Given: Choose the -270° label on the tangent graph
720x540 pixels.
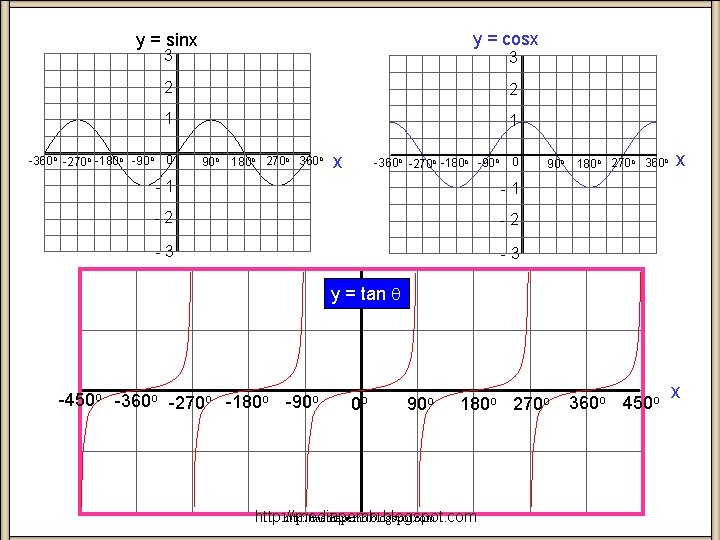Looking at the screenshot, I should tap(190, 403).
